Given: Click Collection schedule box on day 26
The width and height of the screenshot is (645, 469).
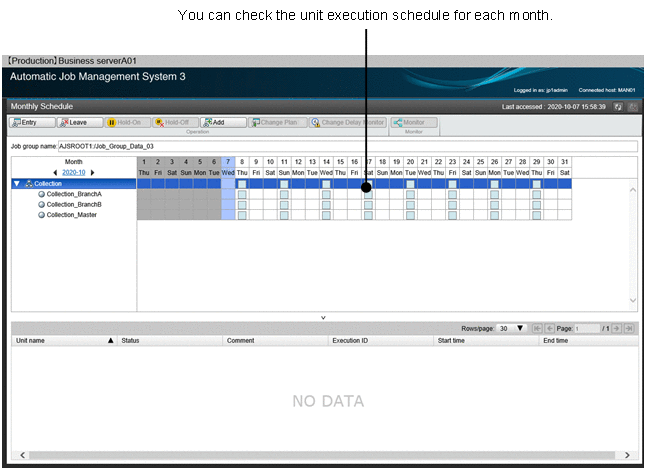Looking at the screenshot, I should pos(494,184).
